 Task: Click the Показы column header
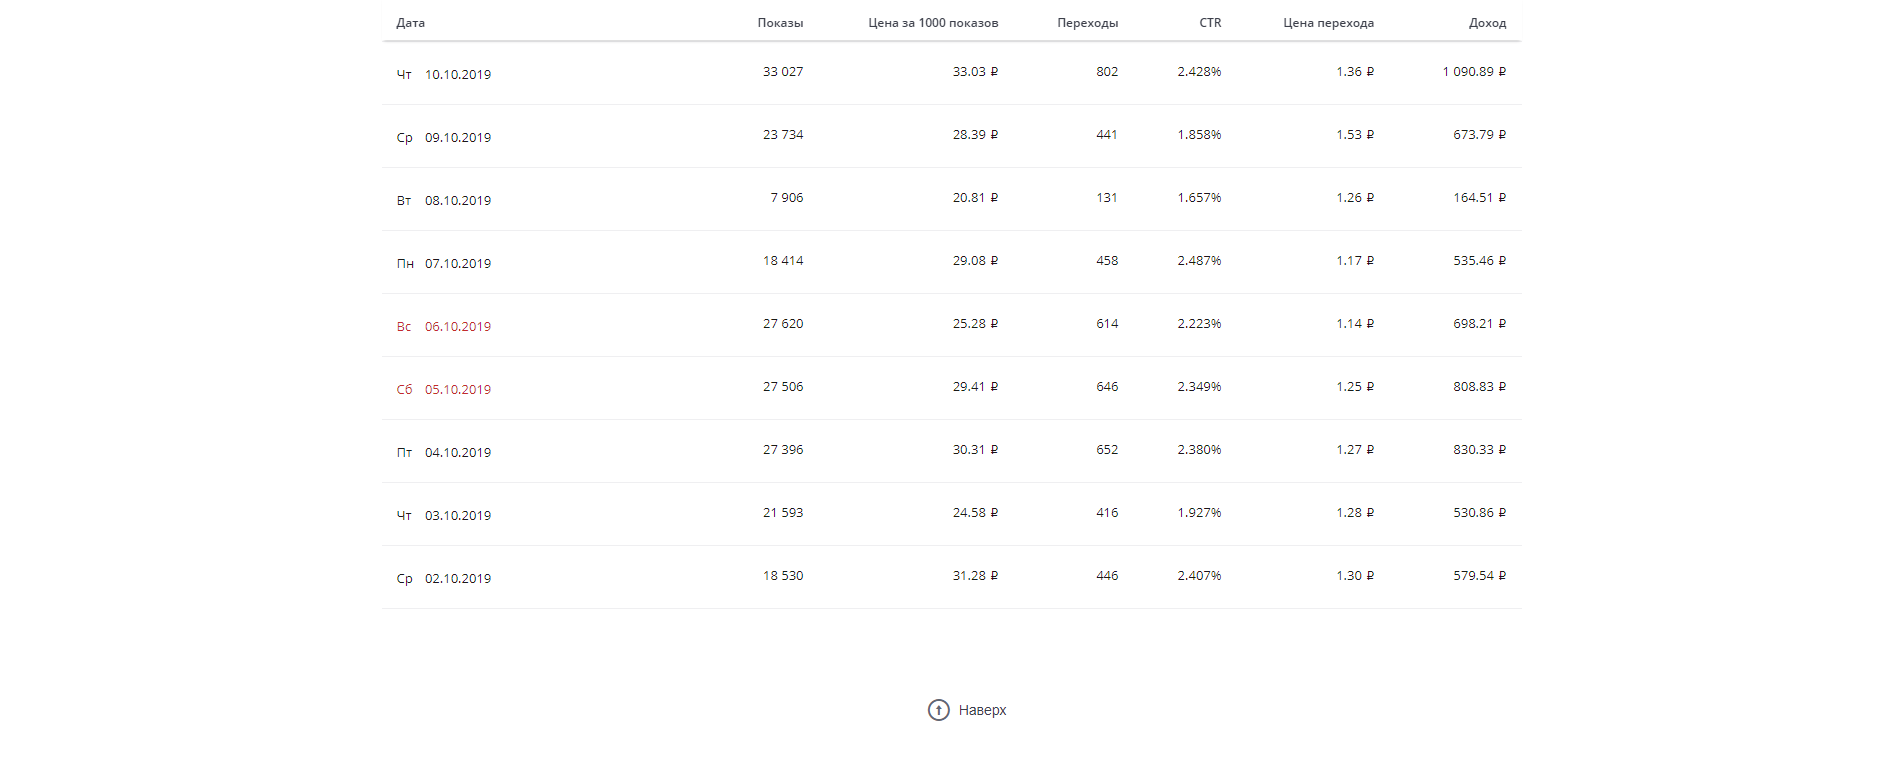click(780, 23)
